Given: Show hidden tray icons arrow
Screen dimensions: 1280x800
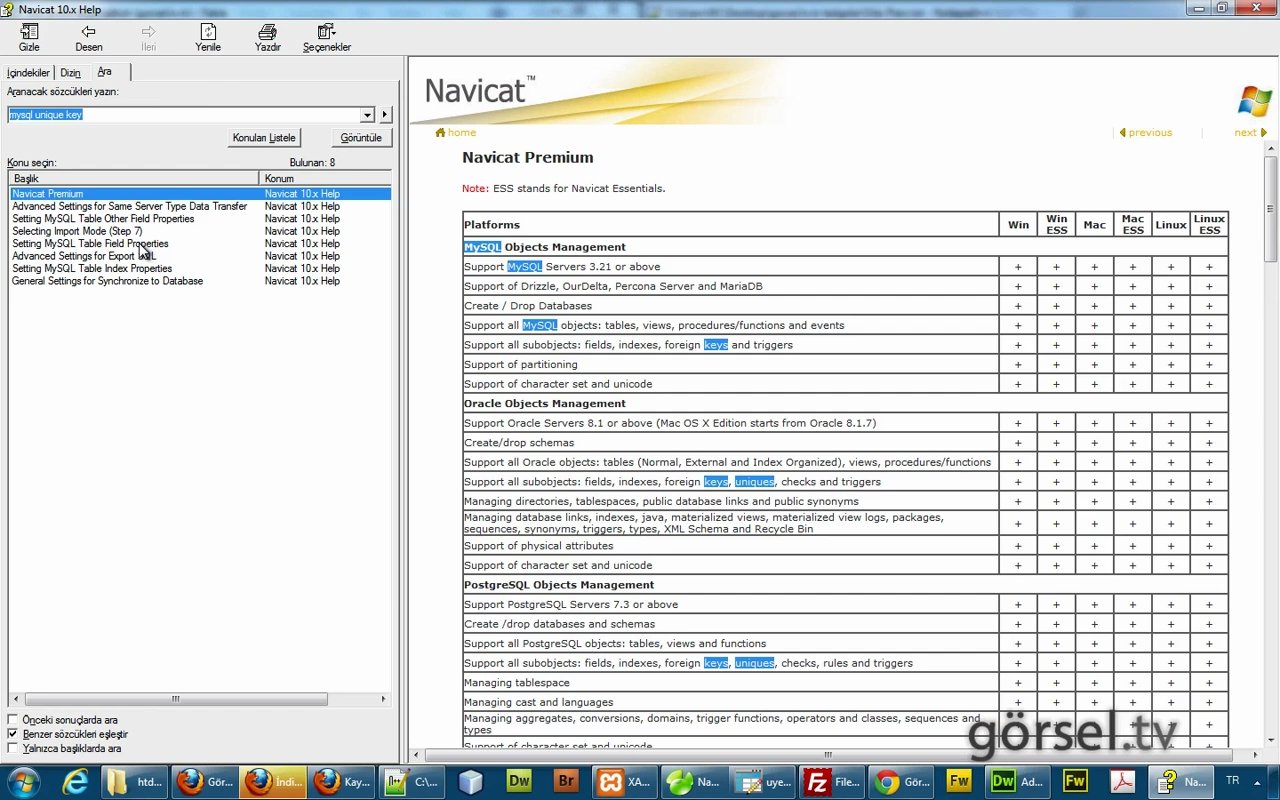Looking at the screenshot, I should coord(1256,781).
